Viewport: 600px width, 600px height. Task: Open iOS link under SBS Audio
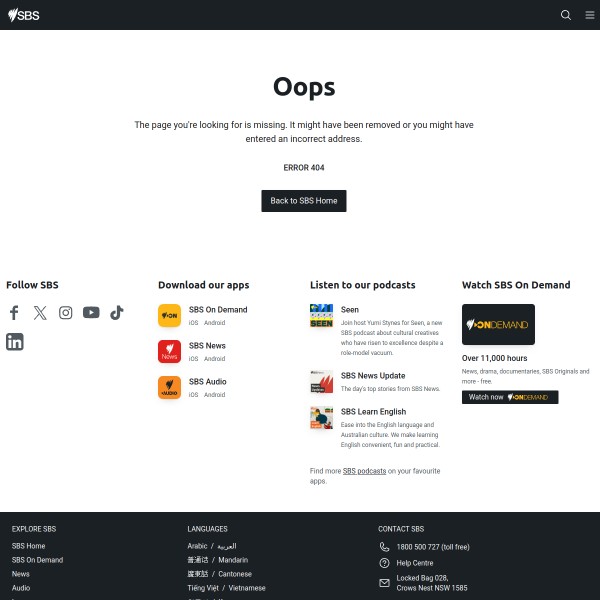tap(193, 395)
